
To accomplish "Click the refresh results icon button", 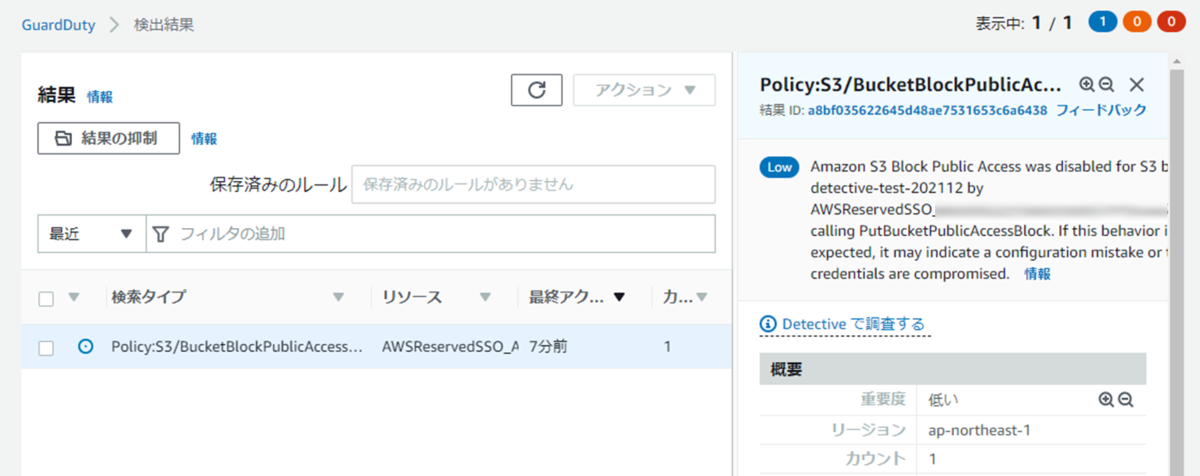I will [537, 89].
